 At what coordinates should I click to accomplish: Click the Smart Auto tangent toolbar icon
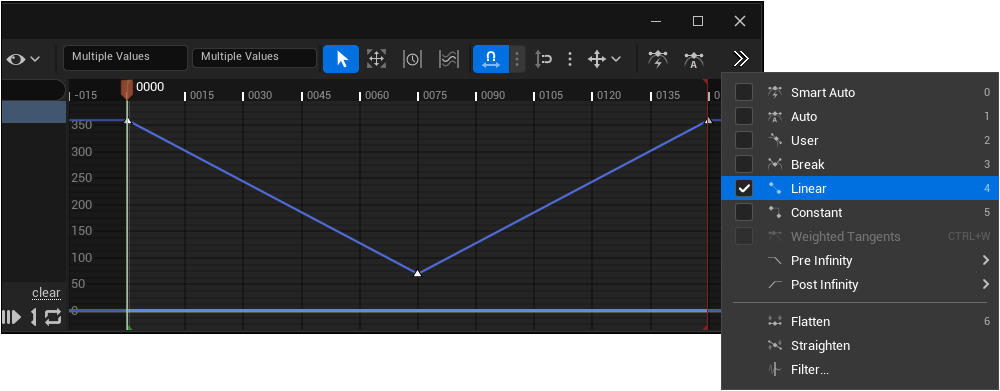(x=658, y=59)
